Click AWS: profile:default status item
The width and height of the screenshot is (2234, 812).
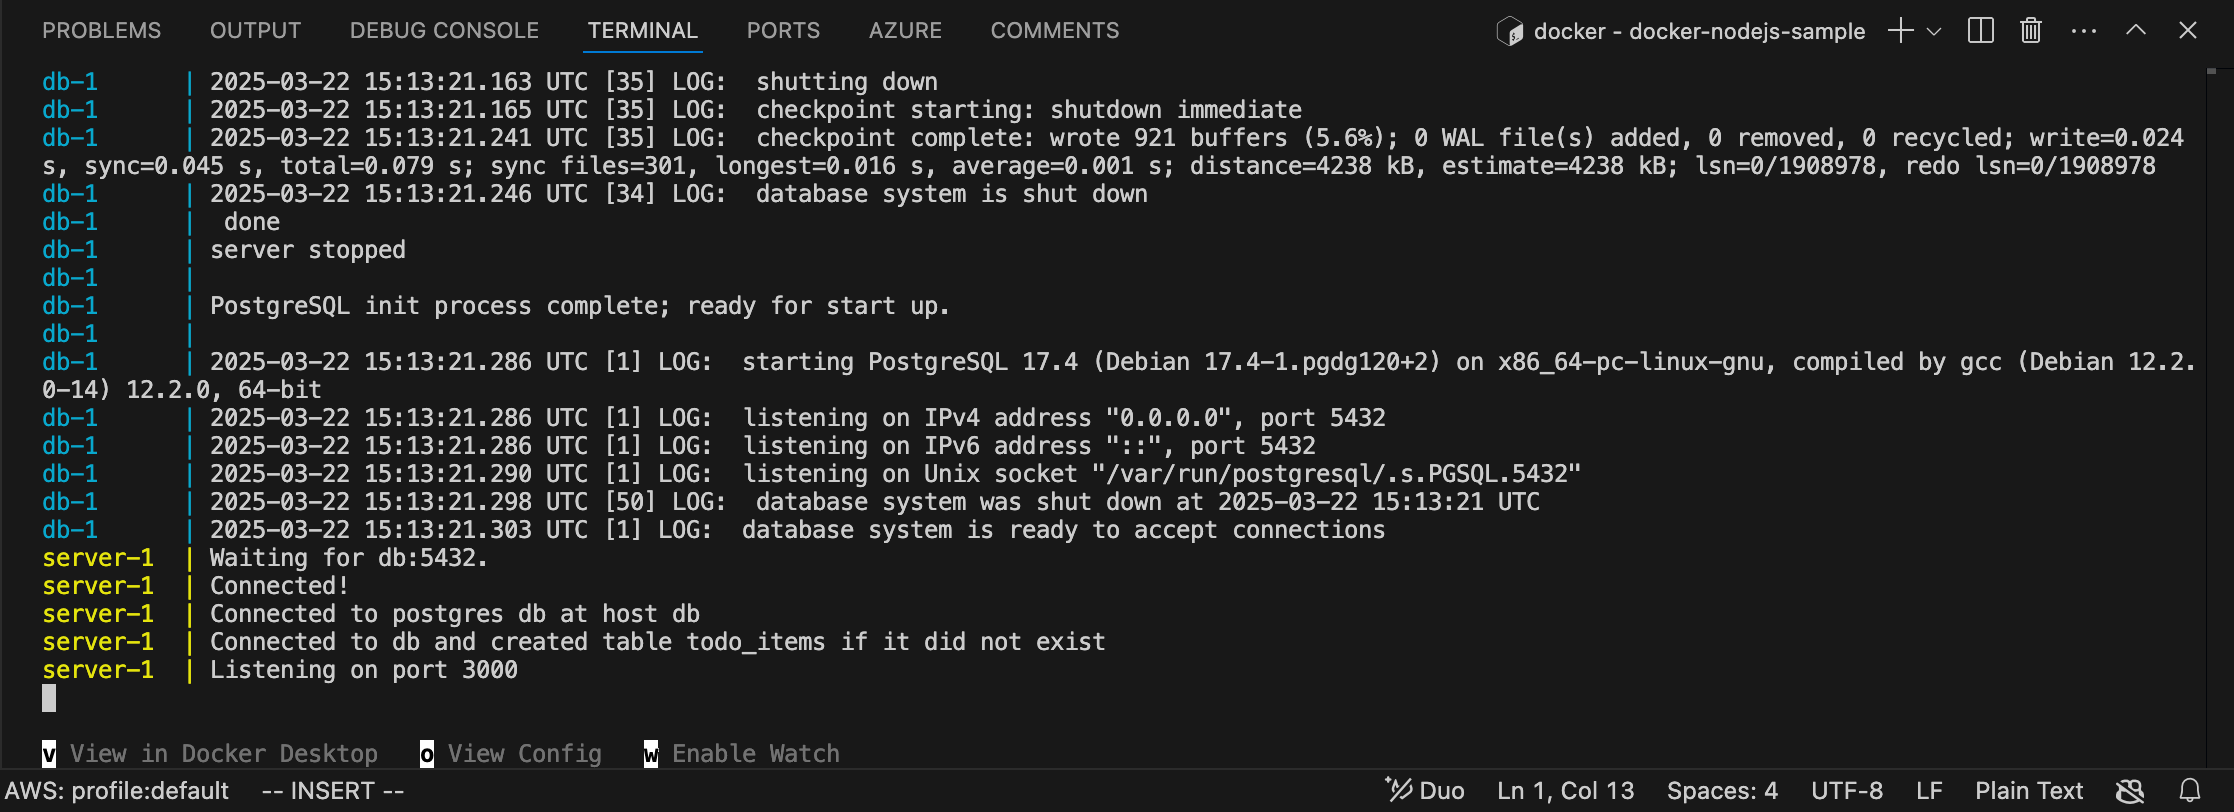(117, 791)
